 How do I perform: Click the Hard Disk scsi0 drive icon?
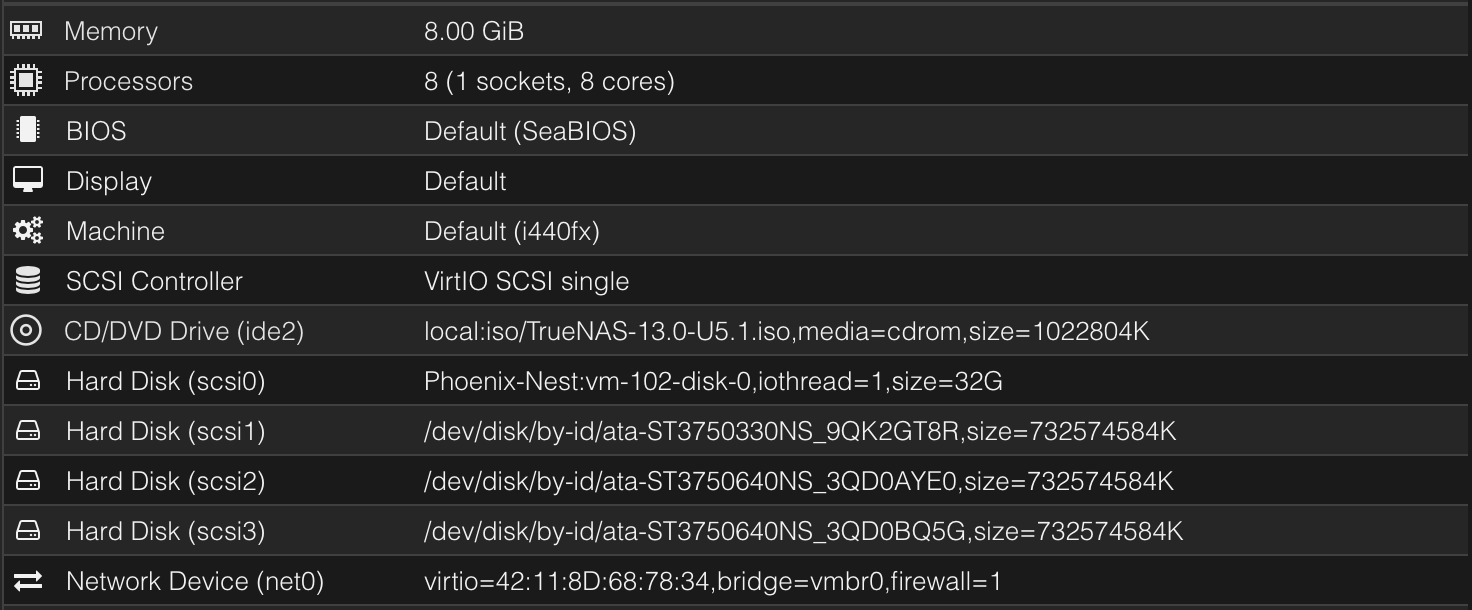(x=26, y=380)
